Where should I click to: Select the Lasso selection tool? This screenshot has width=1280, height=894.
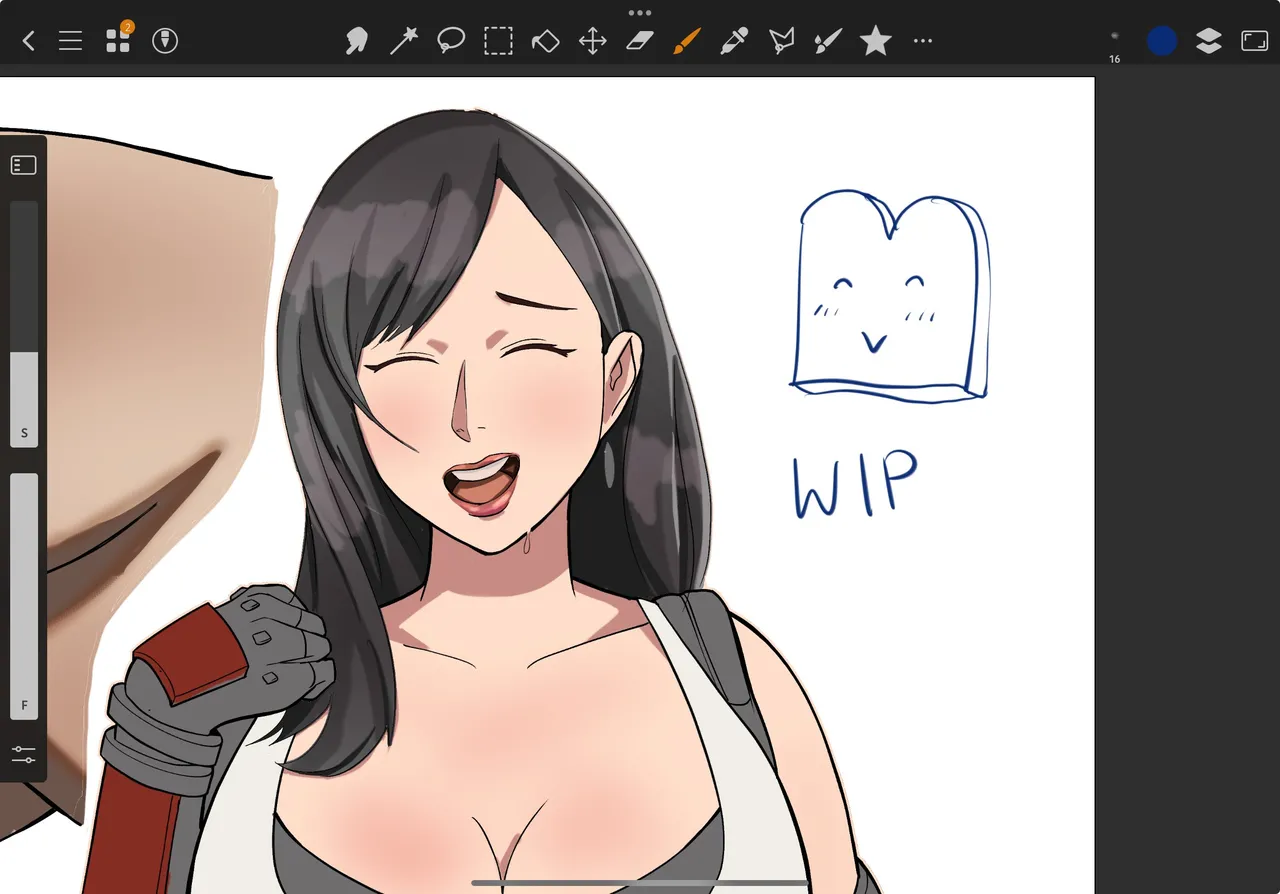[451, 41]
